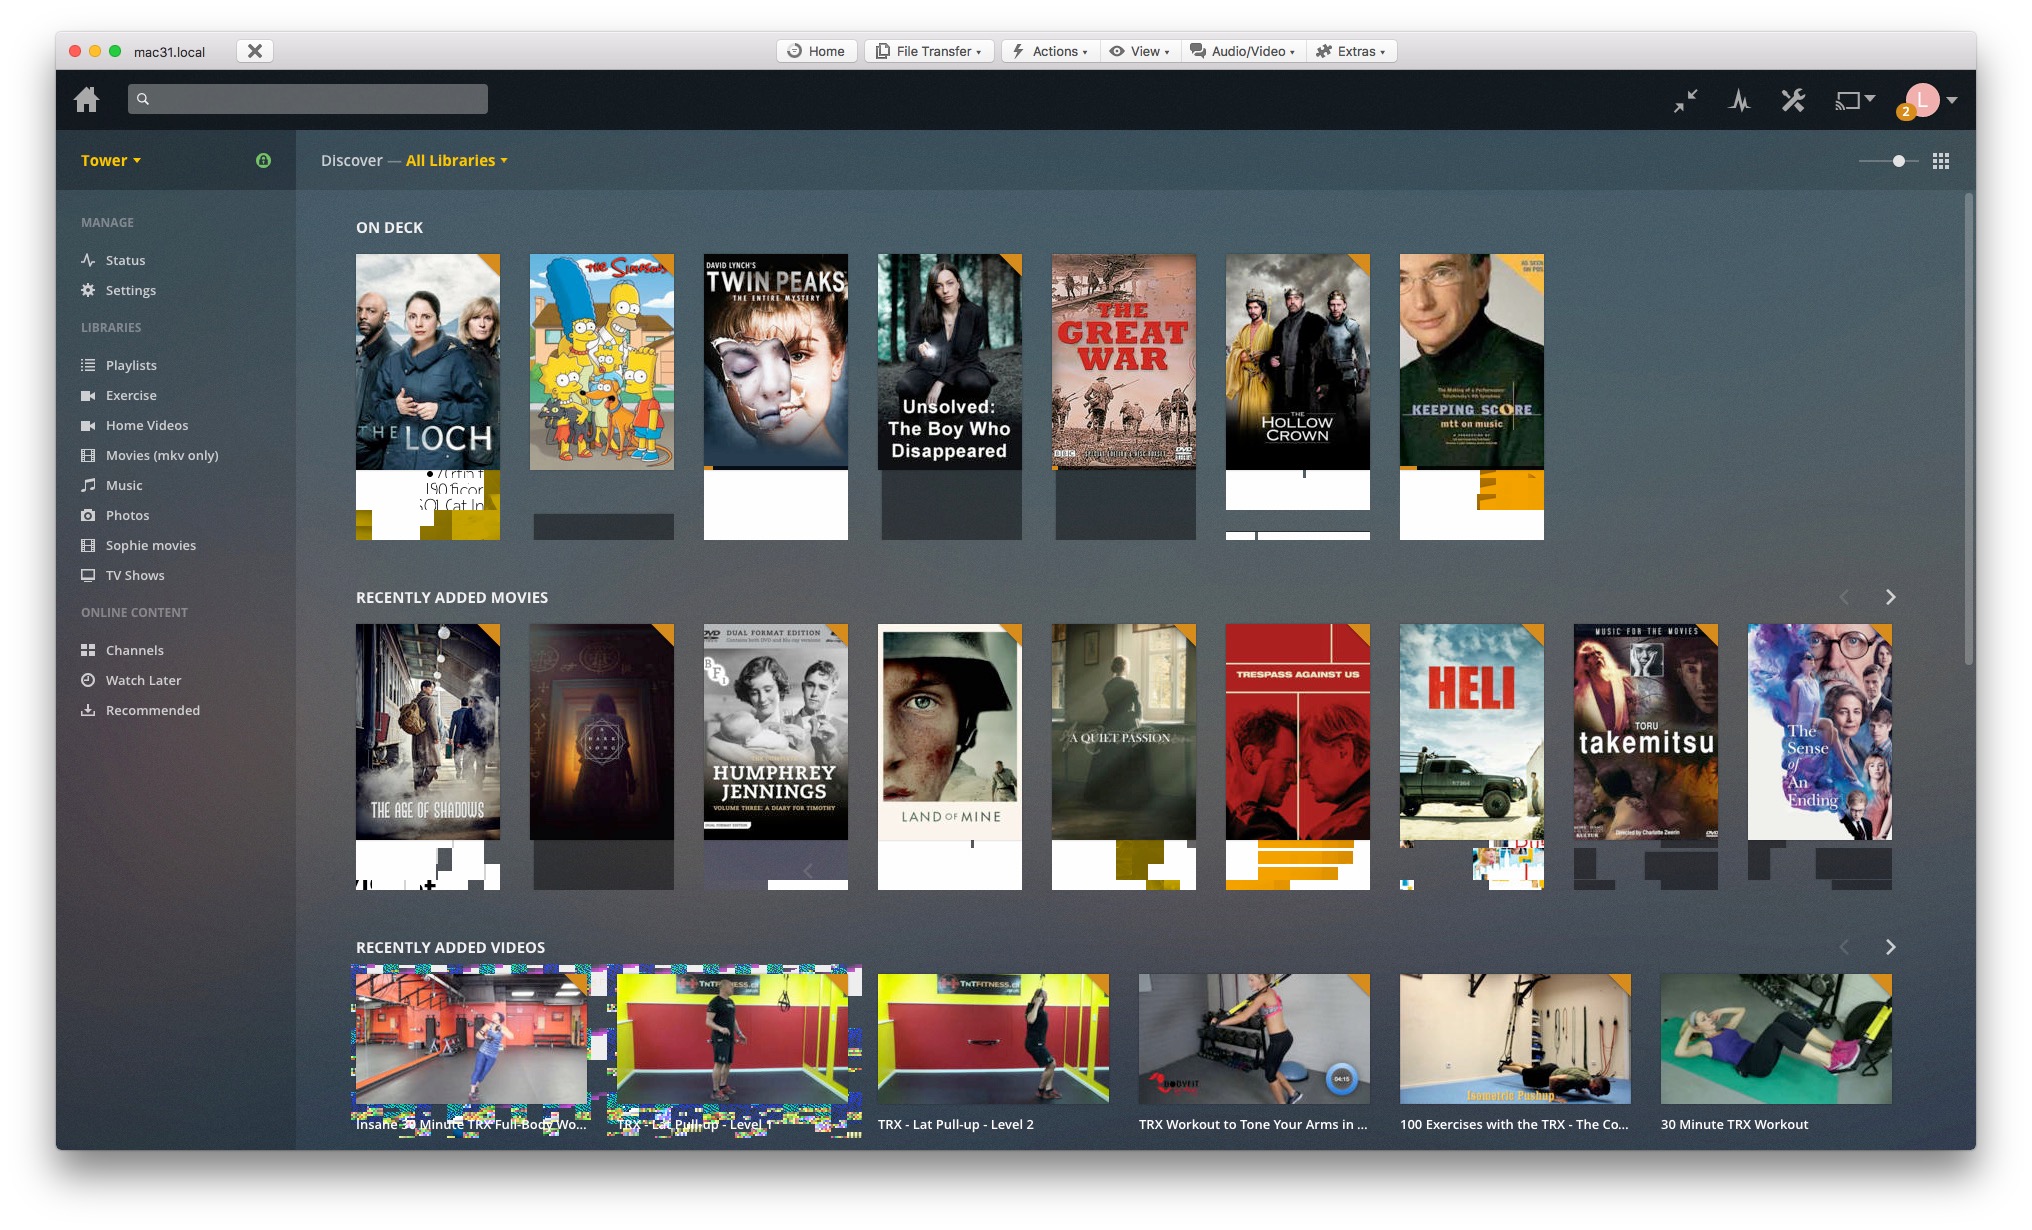
Task: Open the user avatar account menu
Action: pos(1923,100)
